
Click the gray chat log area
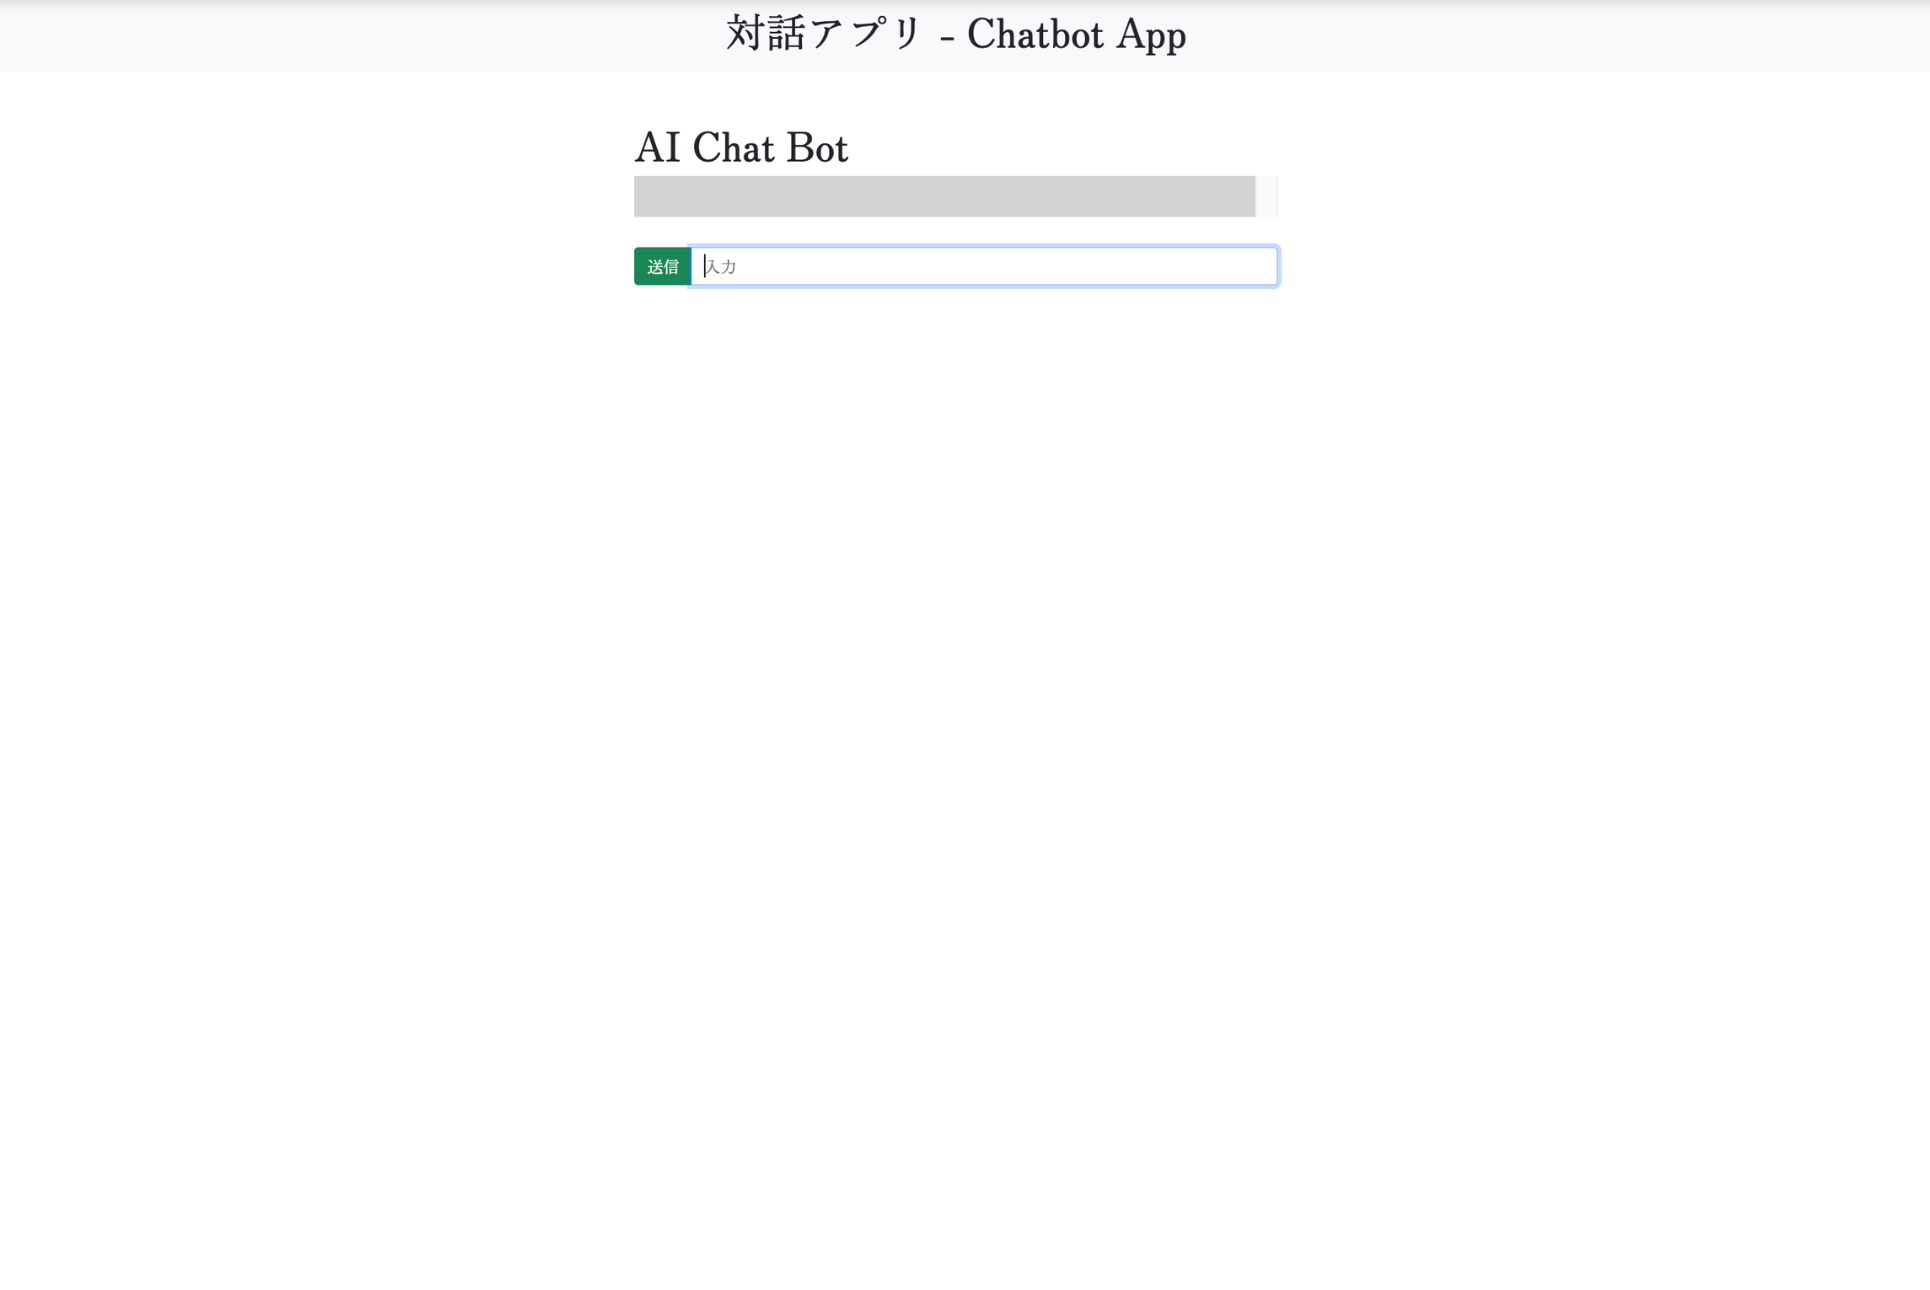(944, 196)
